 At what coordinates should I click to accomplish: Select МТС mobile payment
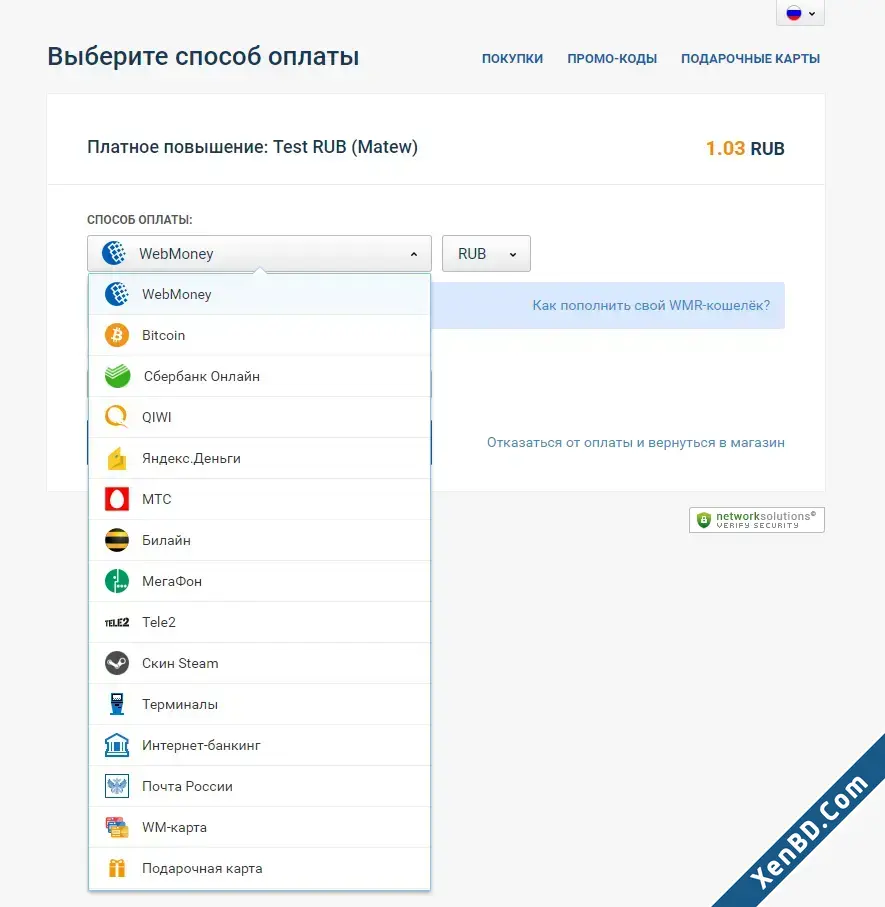point(259,499)
